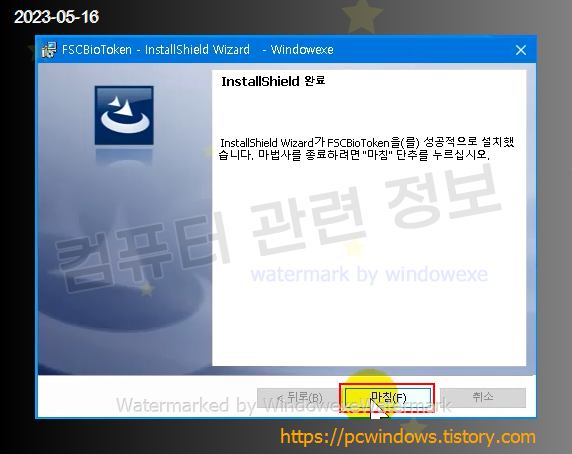Close the FSCBioToken InstallShield Wizard window
572x454 pixels.
click(521, 50)
